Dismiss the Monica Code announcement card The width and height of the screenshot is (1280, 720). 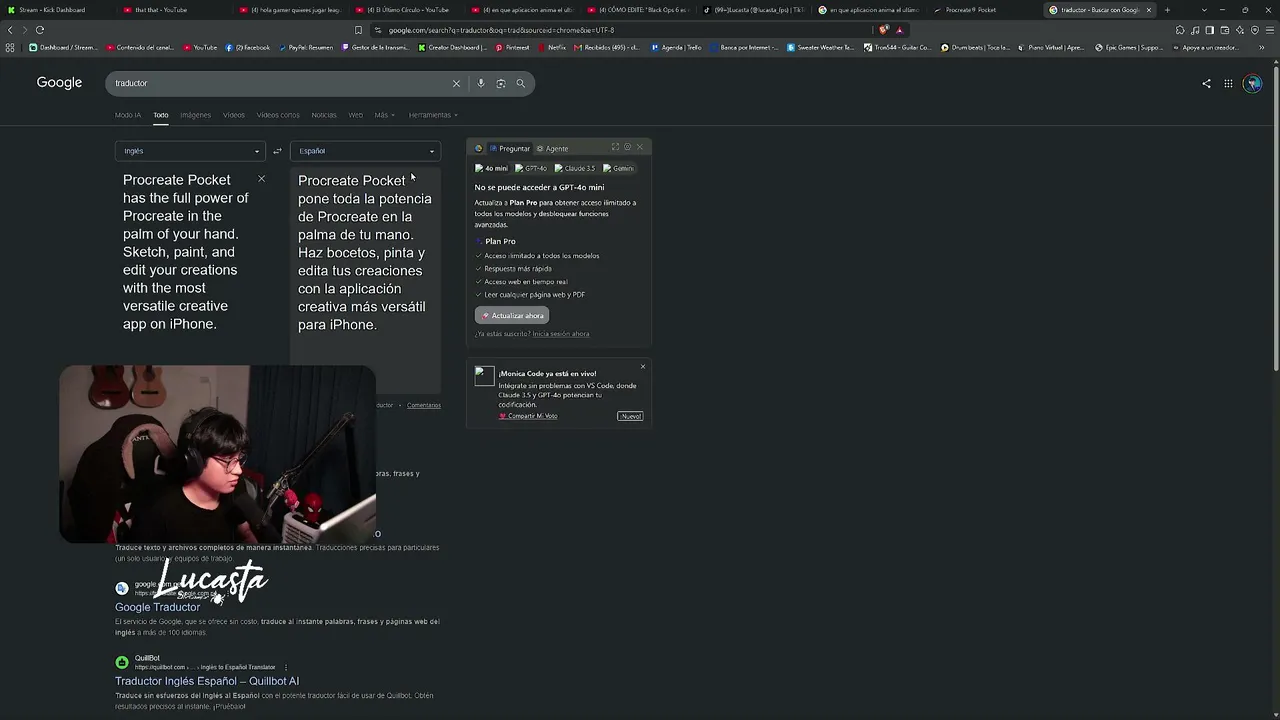coord(643,367)
